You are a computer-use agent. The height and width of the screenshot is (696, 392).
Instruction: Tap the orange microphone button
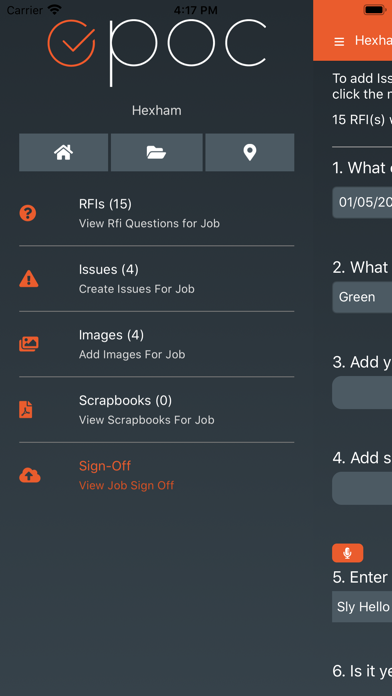click(x=348, y=553)
